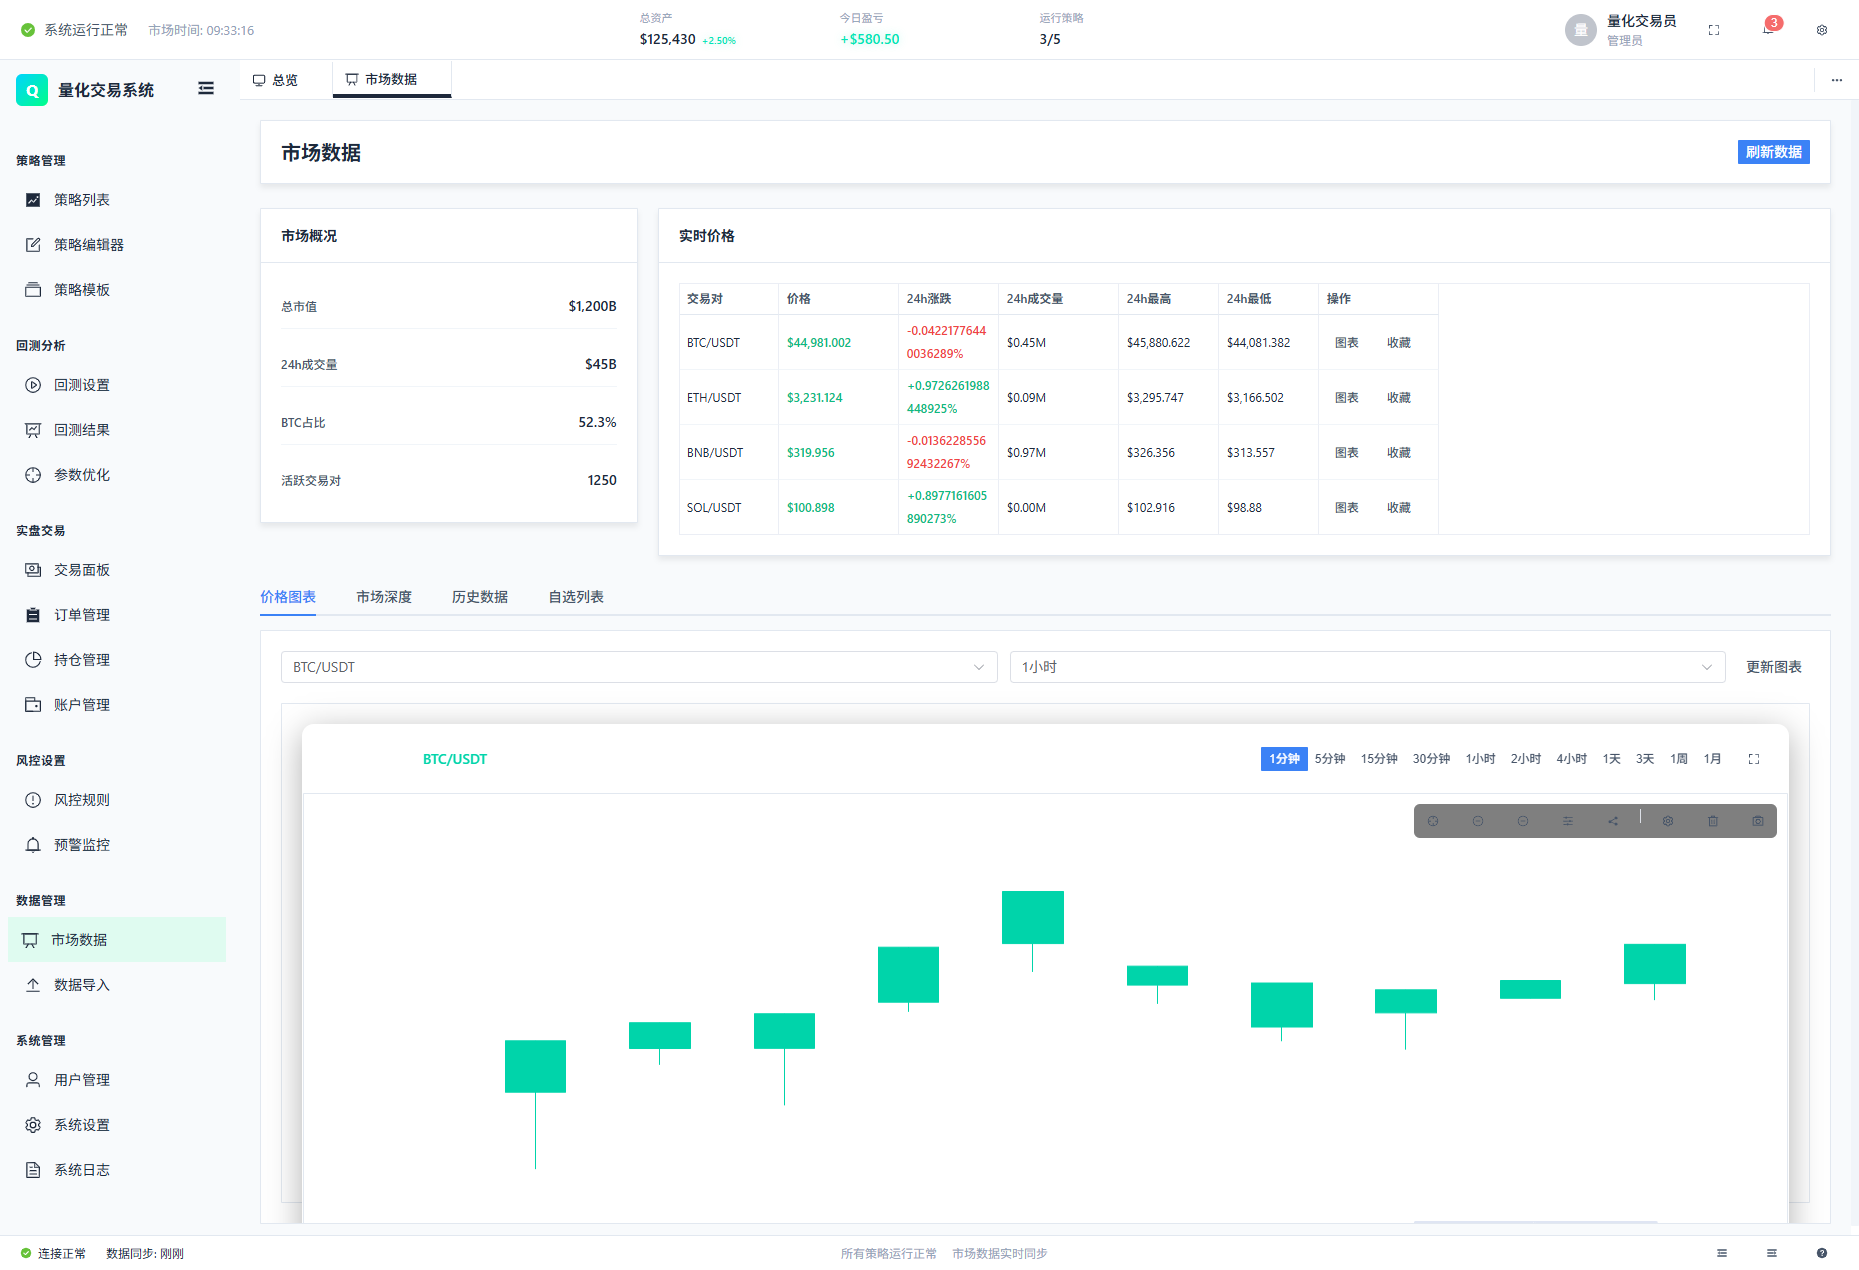Open the notifications bell with badge 3
Screen dimensions: 1859x1270
[x=1768, y=29]
